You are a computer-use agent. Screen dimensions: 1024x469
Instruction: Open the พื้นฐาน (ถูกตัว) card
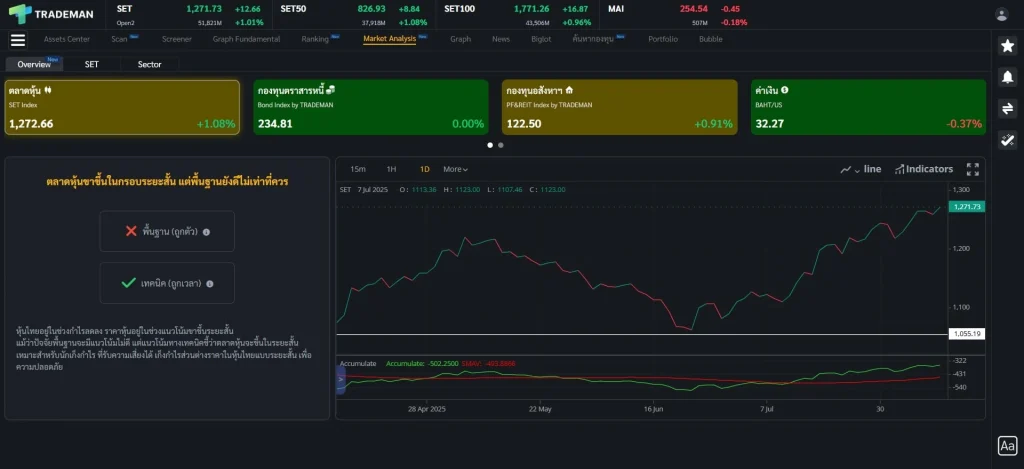167,231
